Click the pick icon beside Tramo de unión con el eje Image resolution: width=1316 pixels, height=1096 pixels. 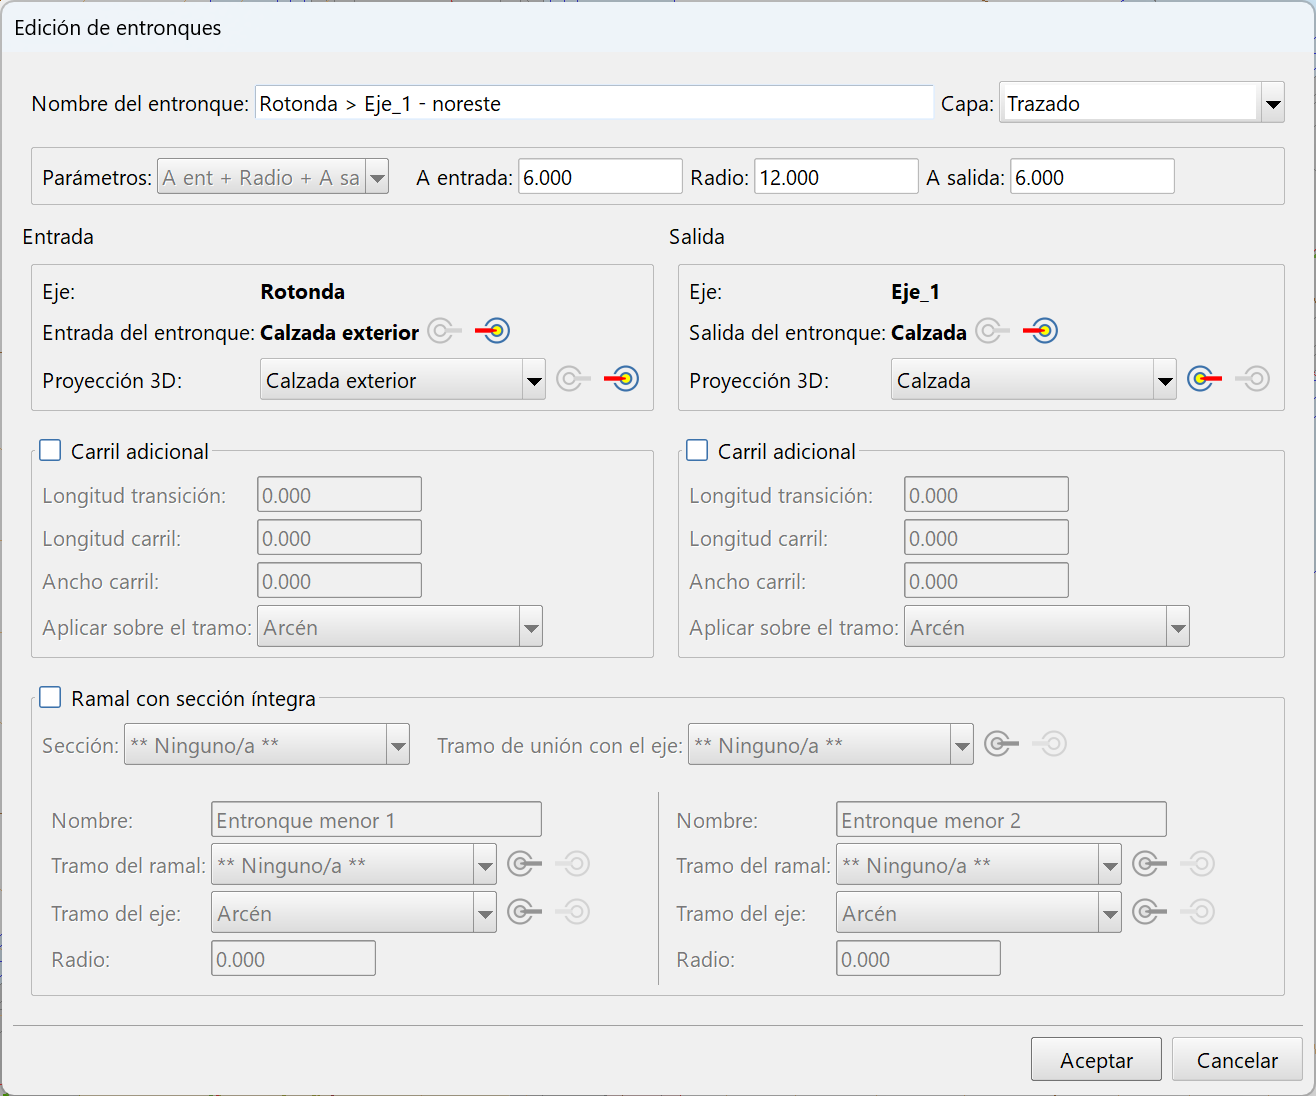point(1000,744)
